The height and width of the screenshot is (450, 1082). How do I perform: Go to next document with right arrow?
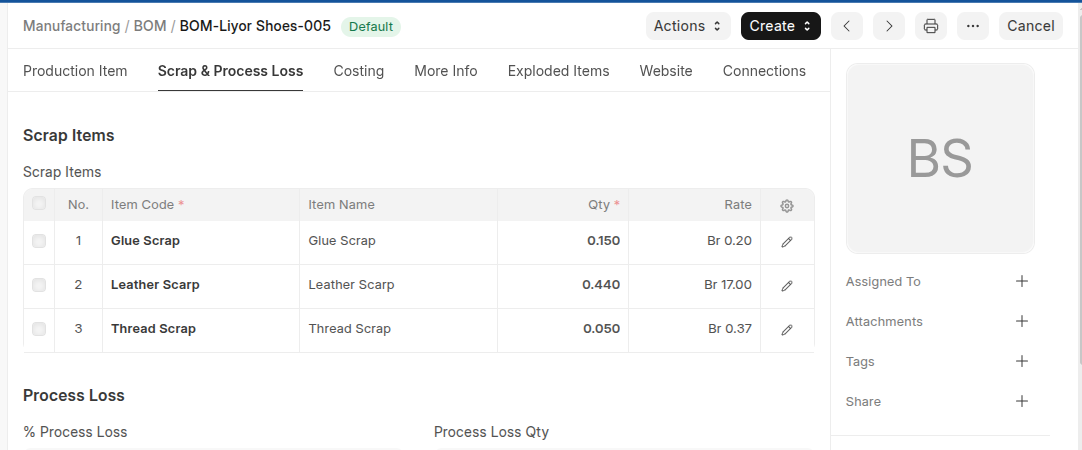(889, 26)
